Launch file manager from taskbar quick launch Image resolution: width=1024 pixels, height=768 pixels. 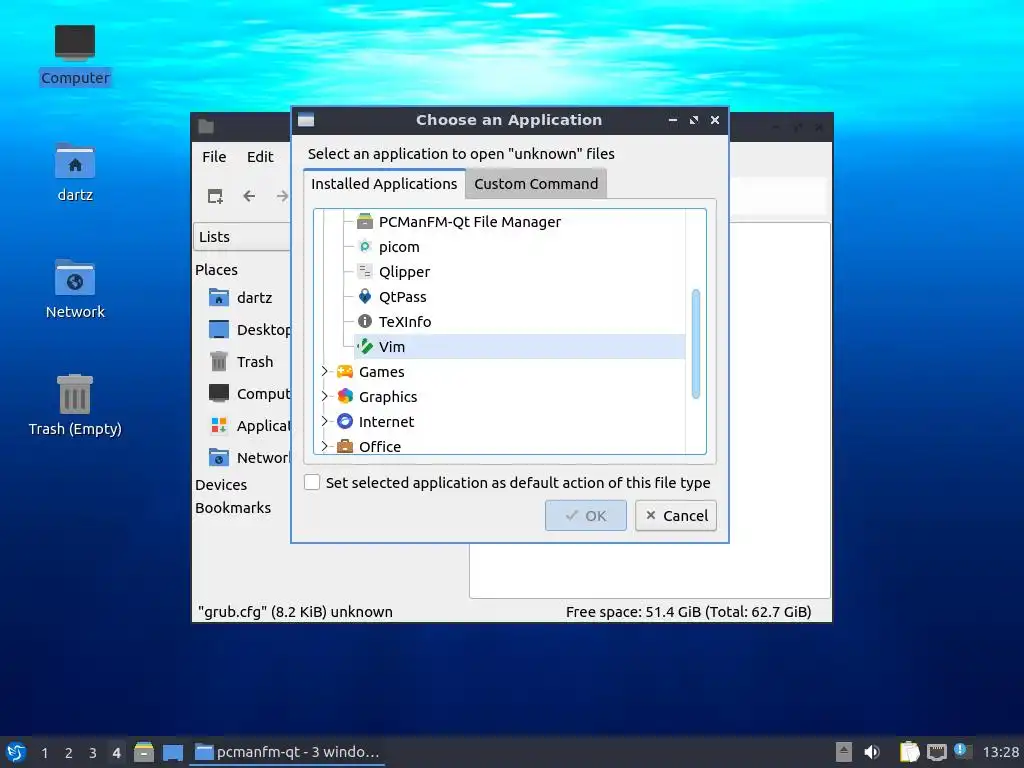[x=144, y=752]
